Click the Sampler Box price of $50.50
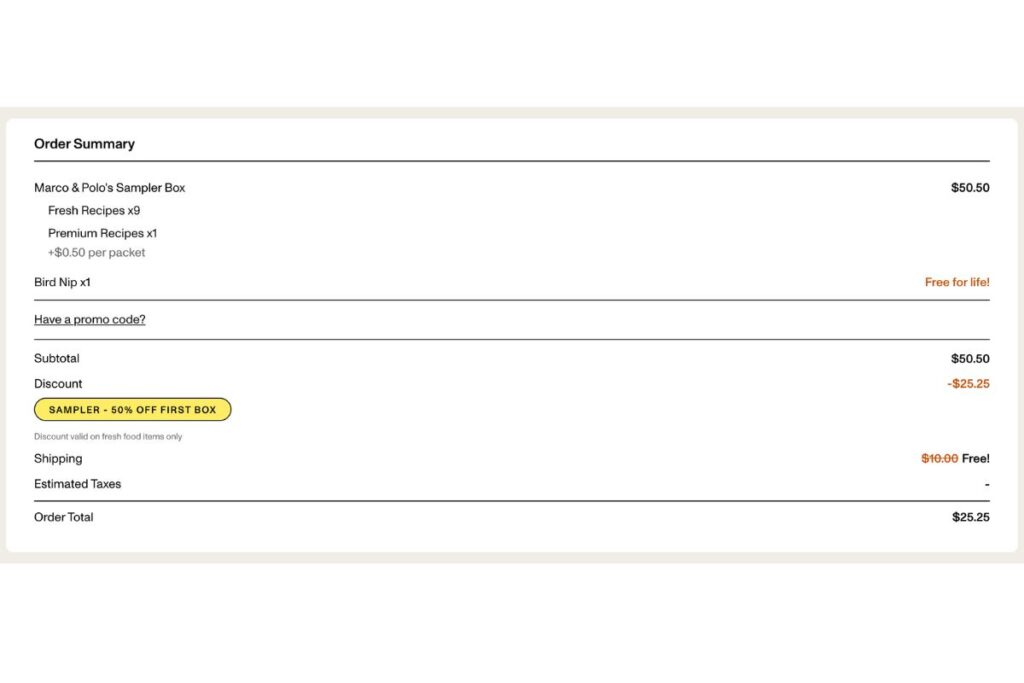The image size is (1024, 683). tap(969, 188)
